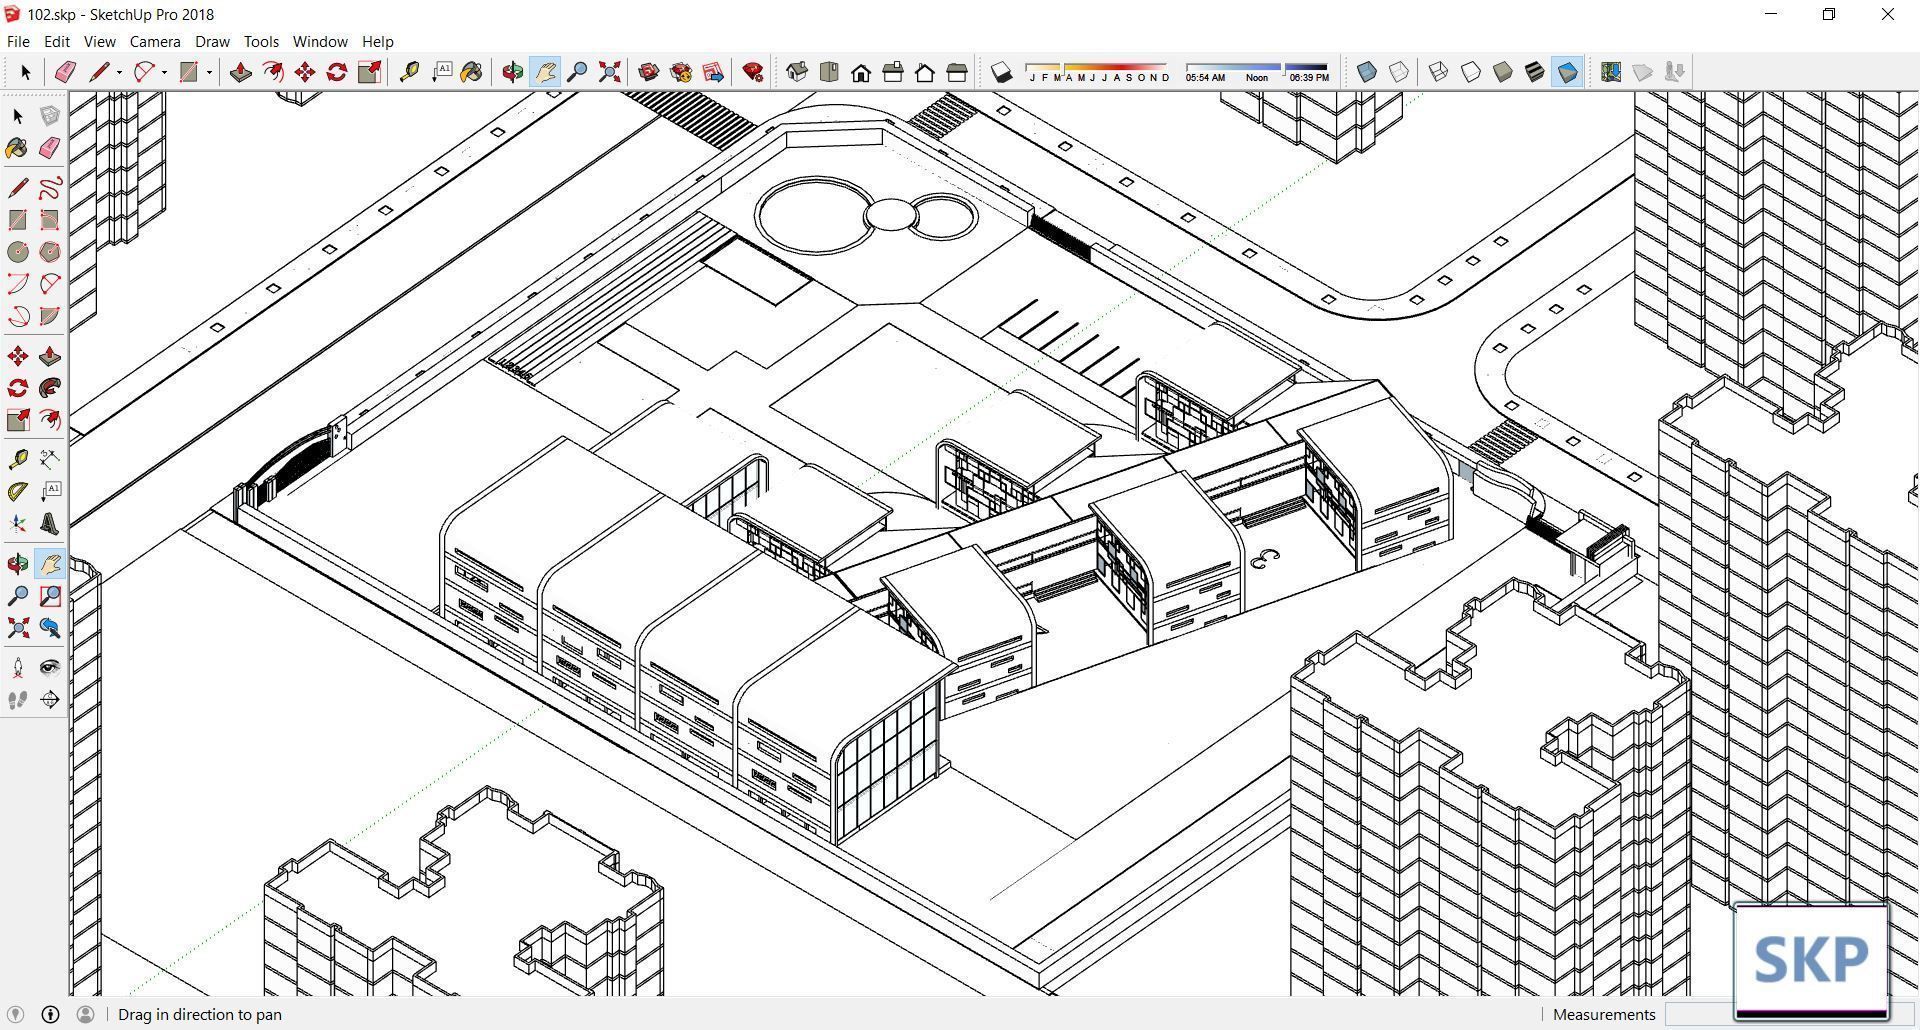Select the Tape Measure tool in left palette
1920x1030 pixels.
(x=18, y=459)
